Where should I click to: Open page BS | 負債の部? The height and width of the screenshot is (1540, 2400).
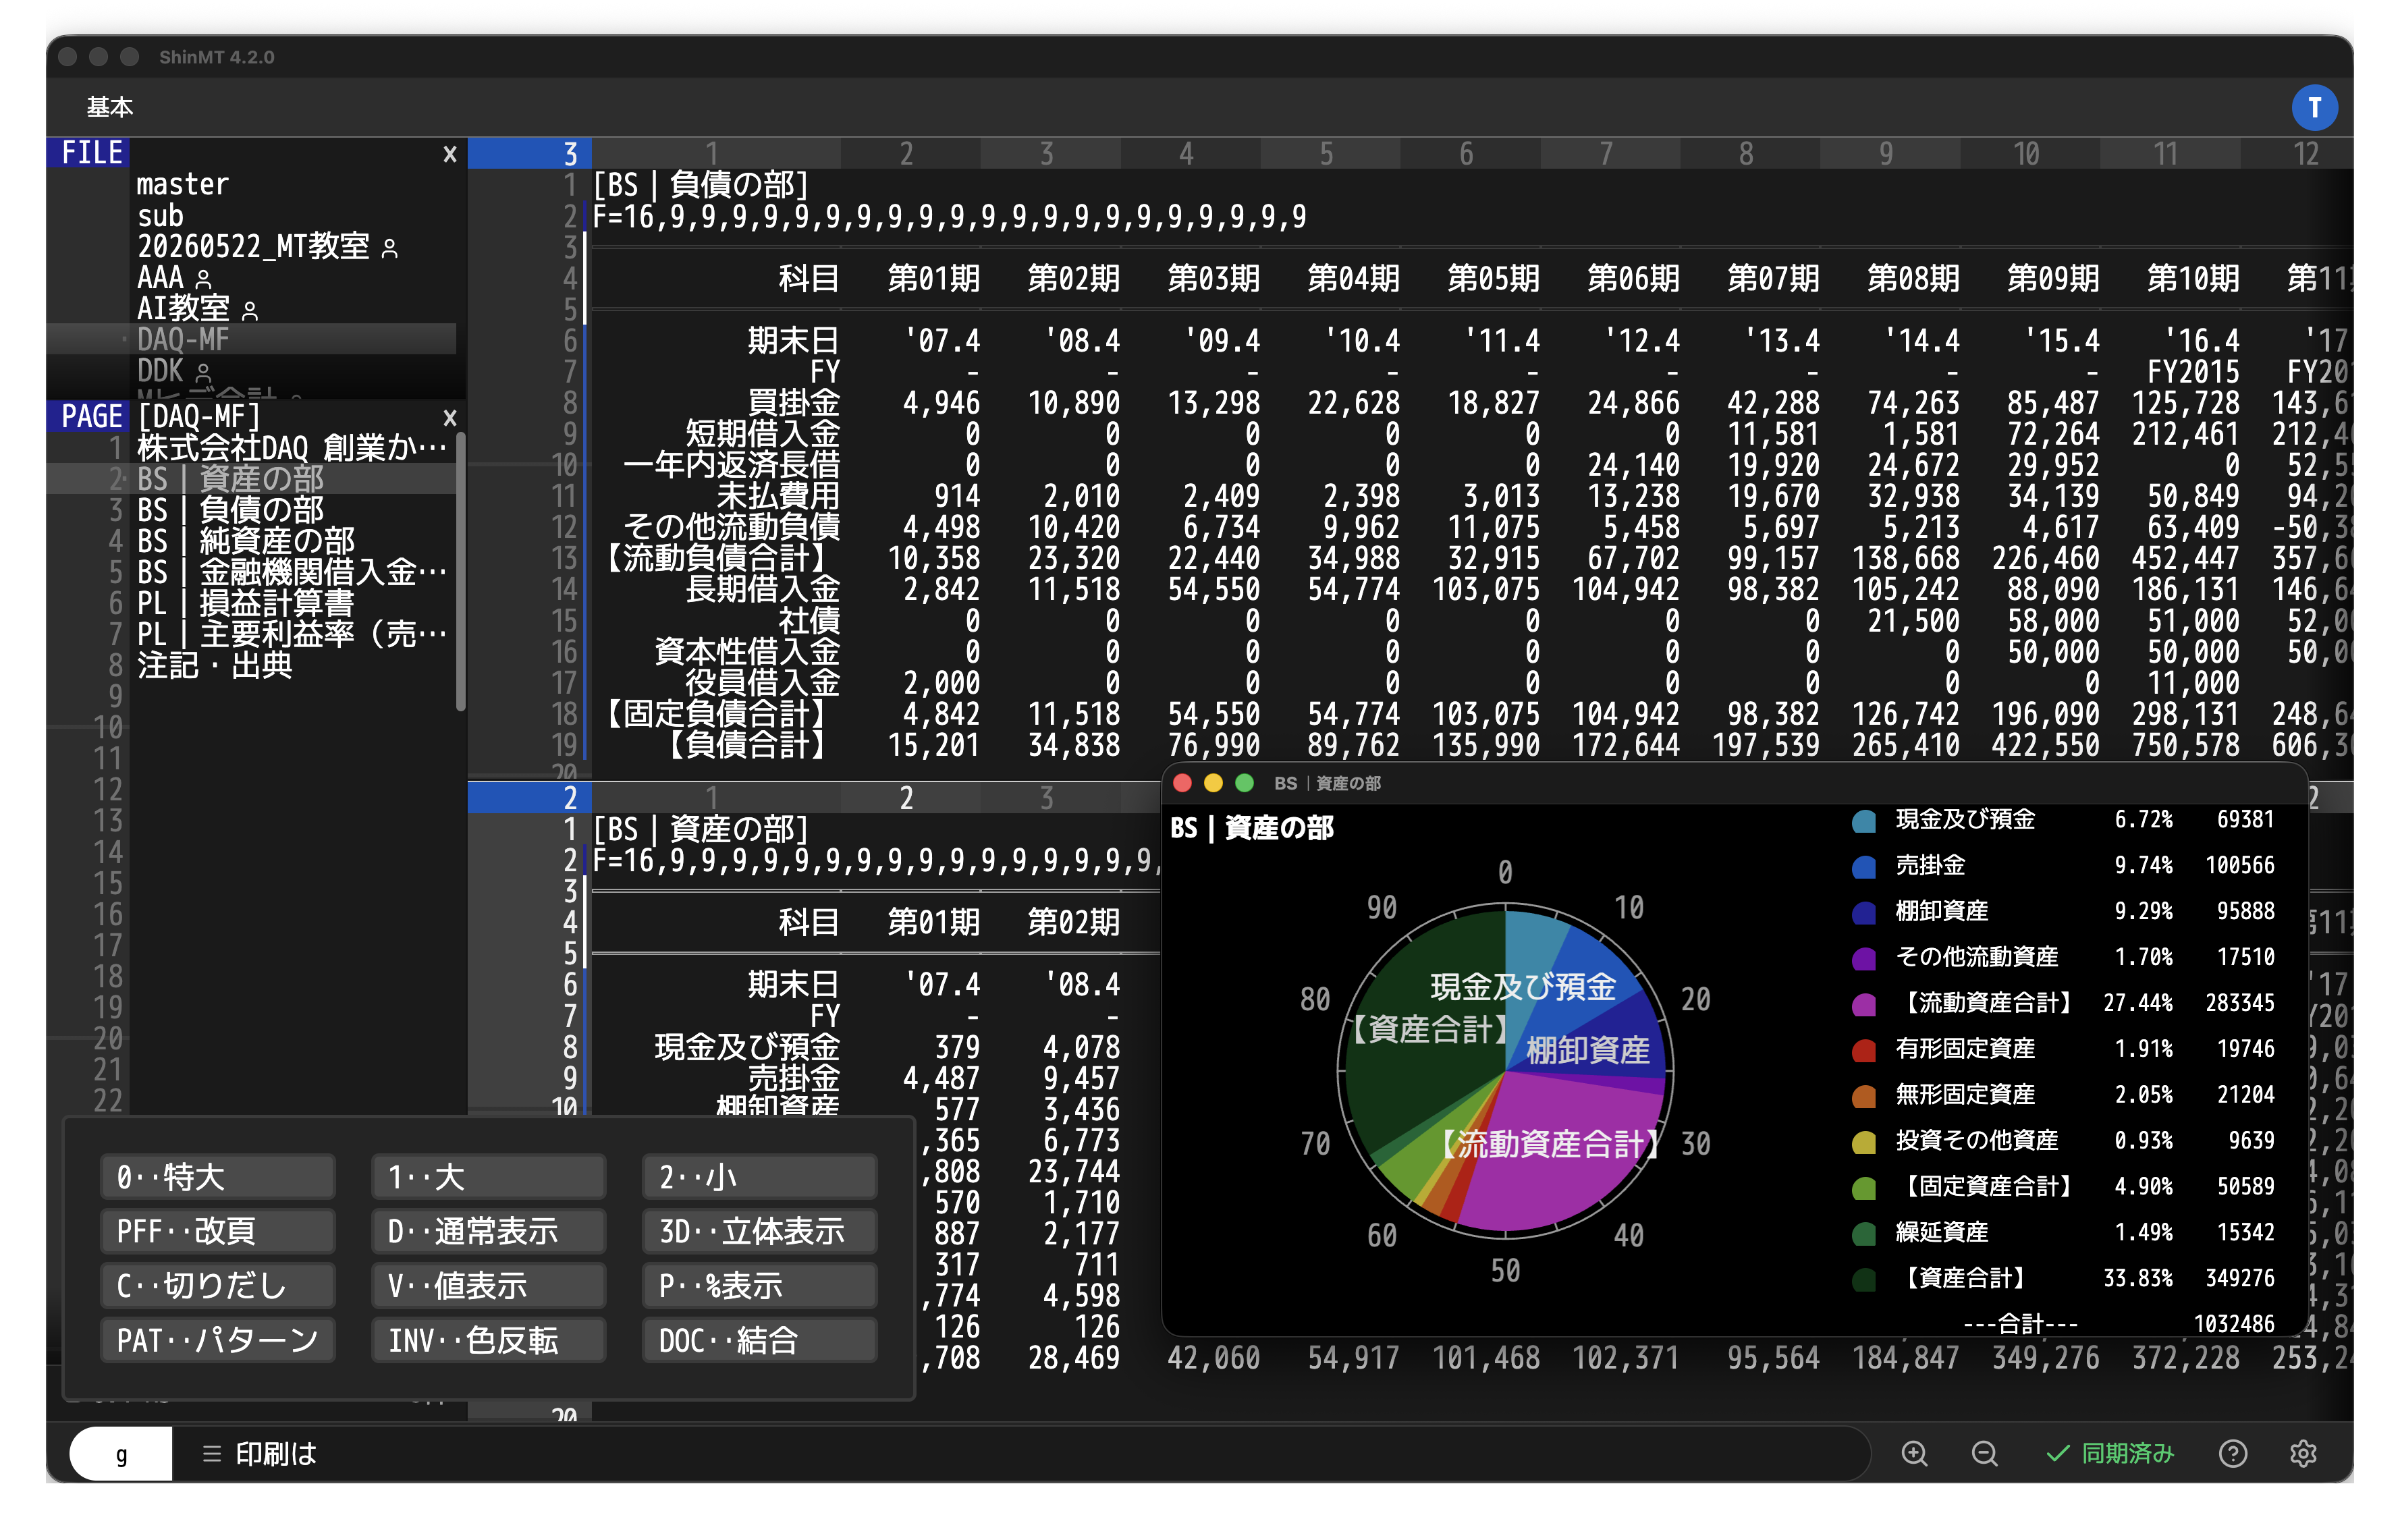tap(230, 510)
